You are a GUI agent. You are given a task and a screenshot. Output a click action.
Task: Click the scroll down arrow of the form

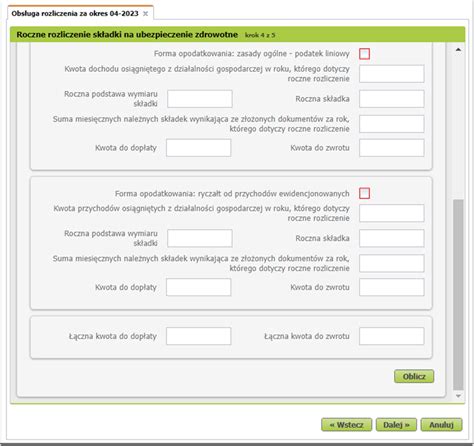tap(458, 396)
